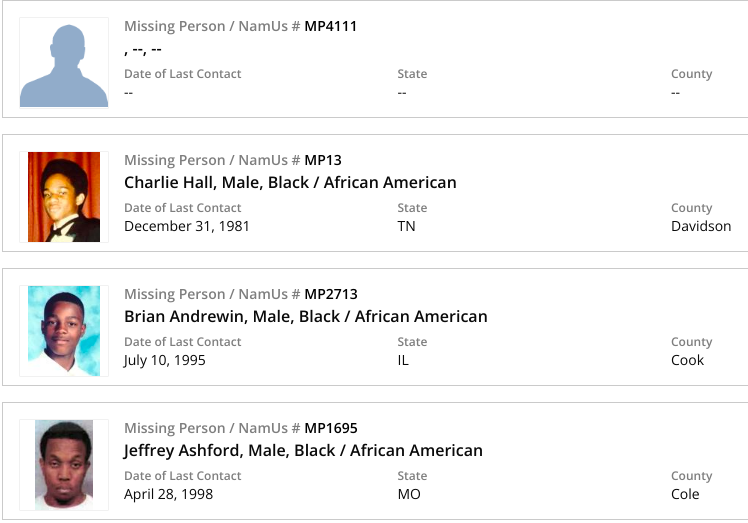Click the empty name line under MP4111
Screen dimensions: 748x523
[x=143, y=49]
